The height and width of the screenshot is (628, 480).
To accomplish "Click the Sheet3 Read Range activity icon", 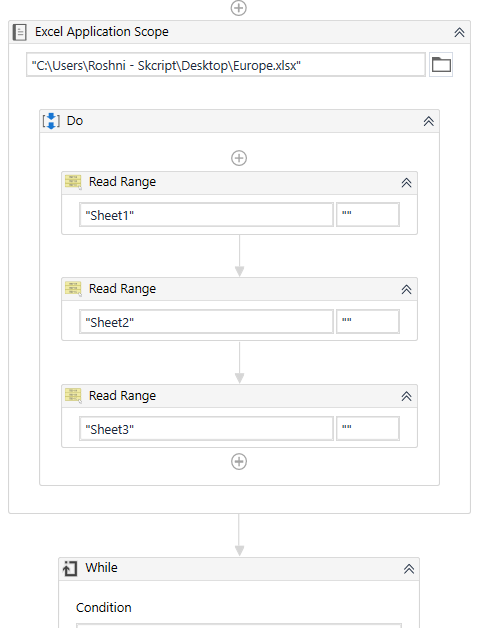I will (73, 396).
